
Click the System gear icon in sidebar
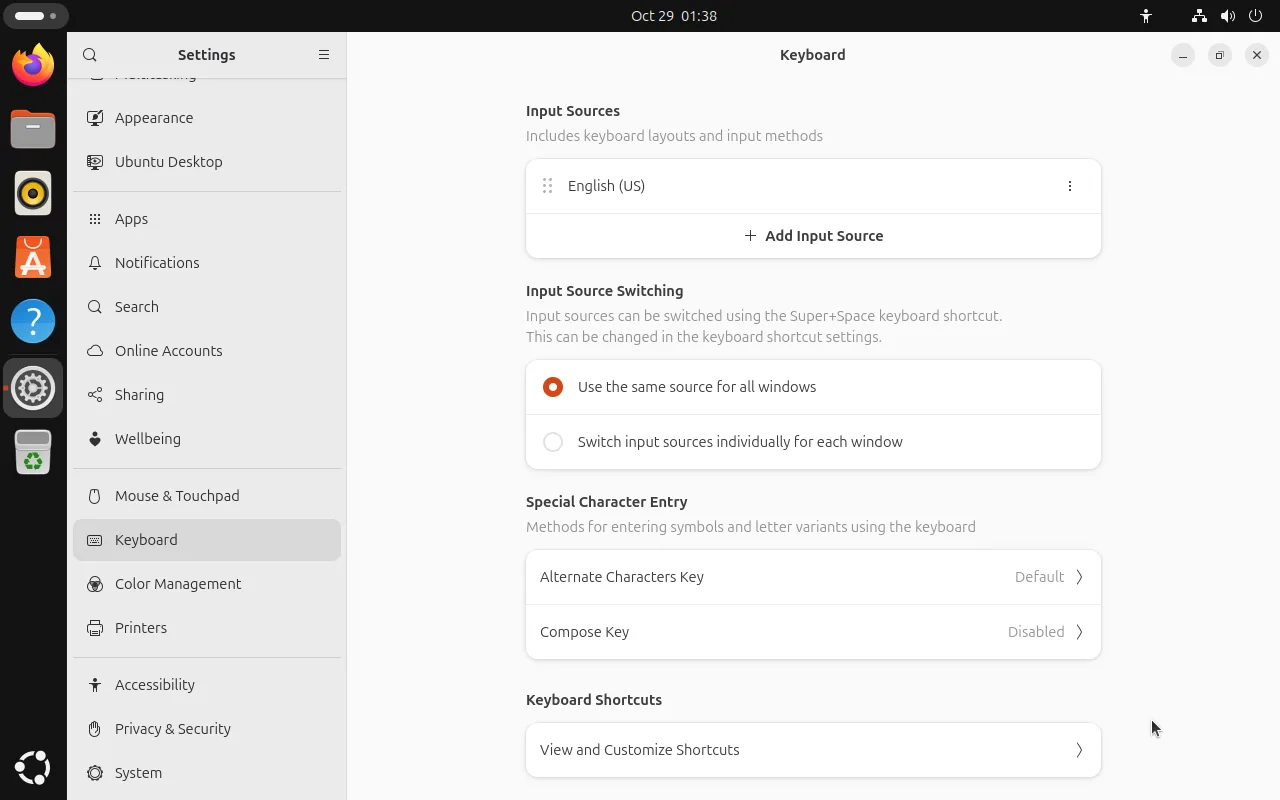(x=95, y=773)
